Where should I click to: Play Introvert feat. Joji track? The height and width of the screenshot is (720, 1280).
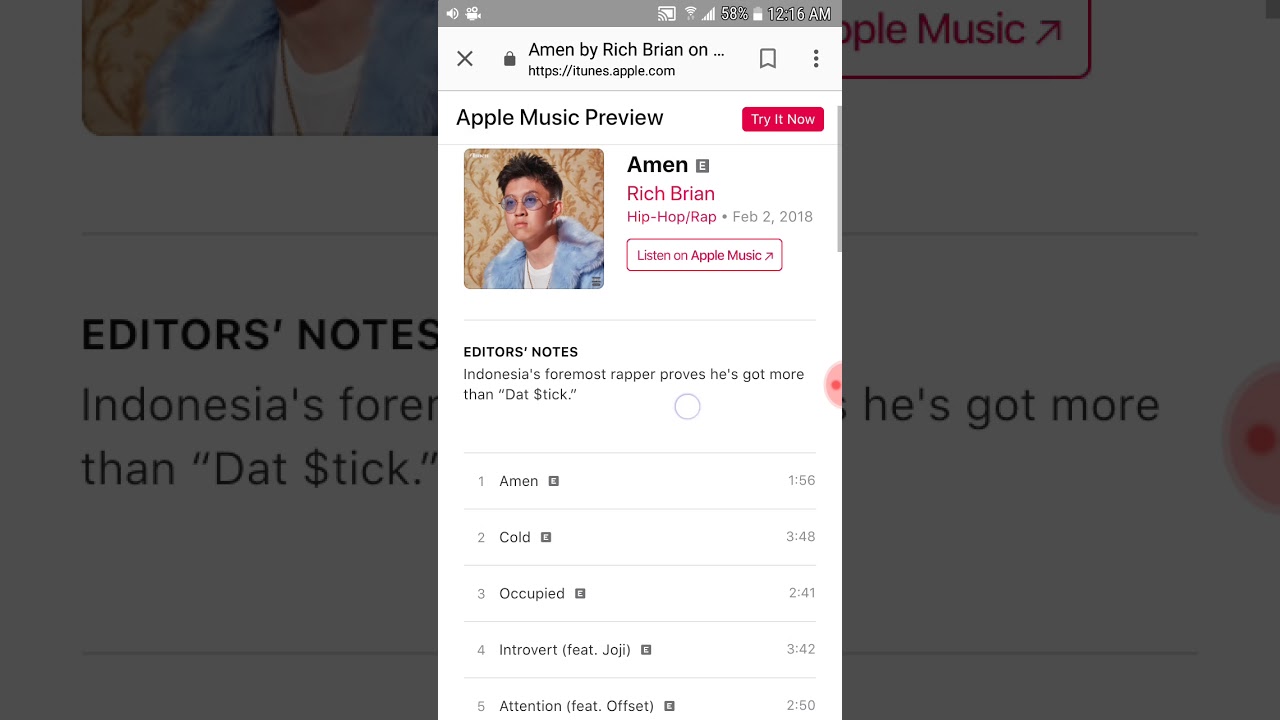tap(640, 649)
